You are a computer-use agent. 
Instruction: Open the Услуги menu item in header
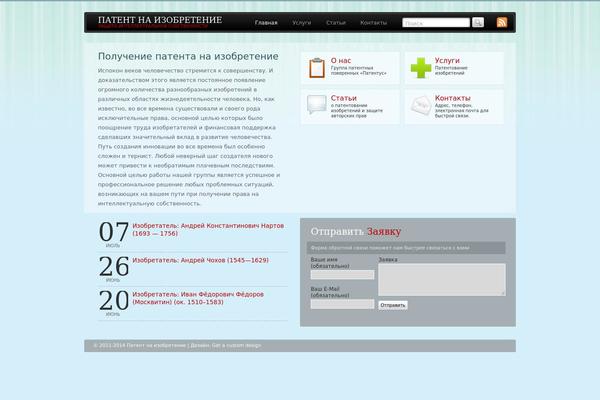(302, 23)
